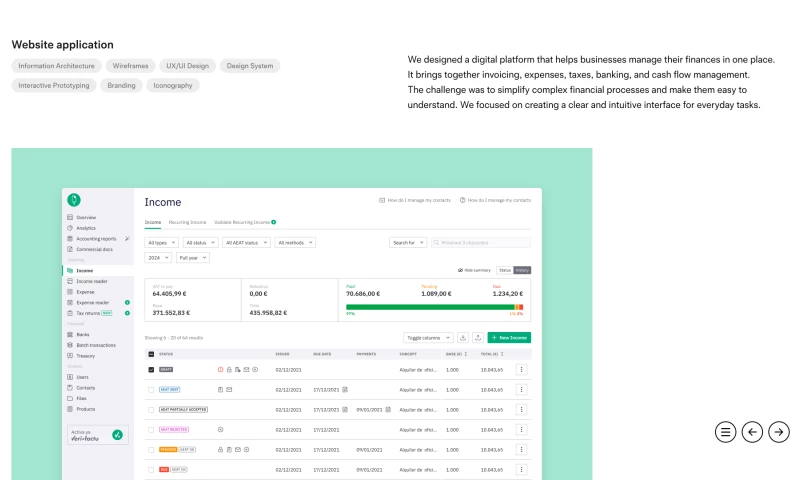Click the search input field
Image resolution: width=800 pixels, height=480 pixels.
(x=481, y=243)
